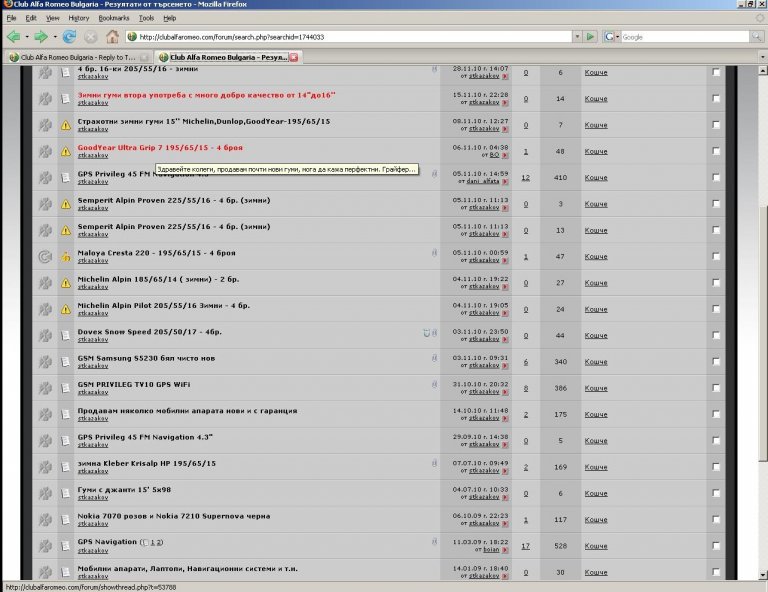This screenshot has width=768, height=592.
Task: Open the Bookmarks menu
Action: 113,18
